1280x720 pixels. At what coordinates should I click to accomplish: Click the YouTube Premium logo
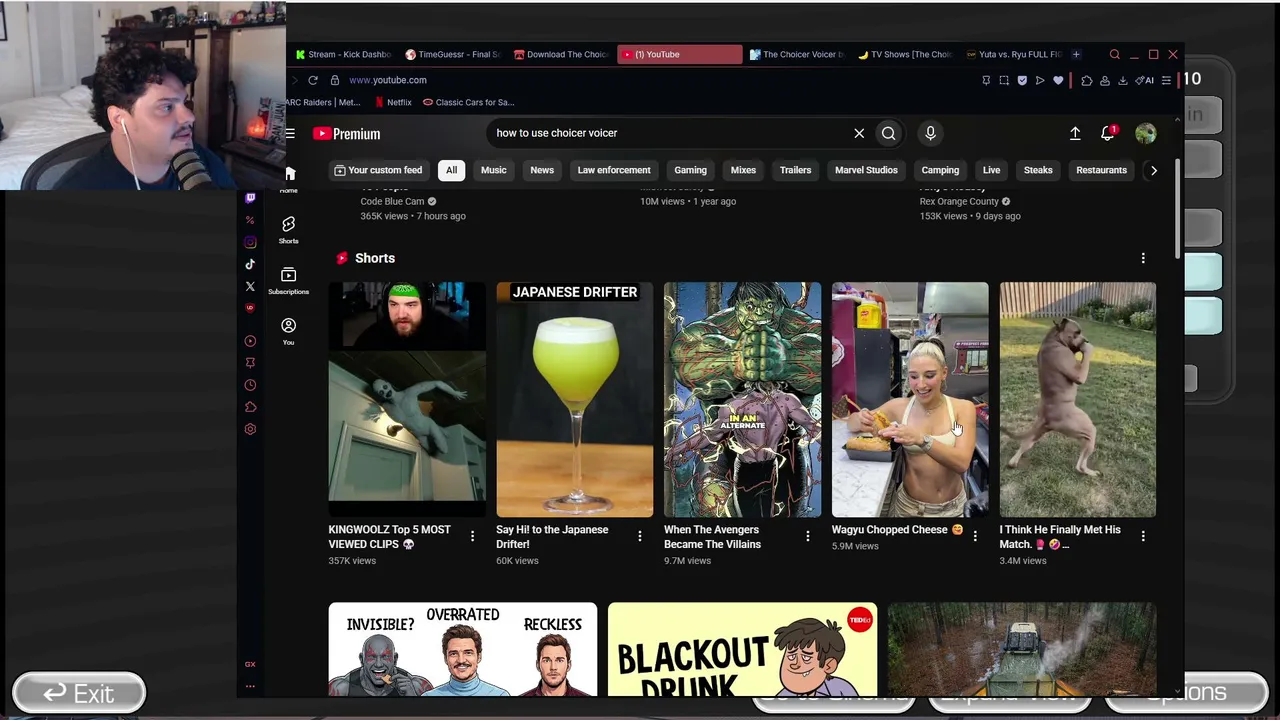(346, 134)
